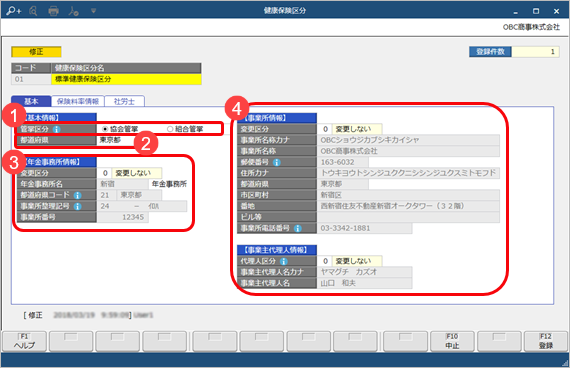This screenshot has width=570, height=368.
Task: Click the 修正 mode label
Action: point(36,52)
